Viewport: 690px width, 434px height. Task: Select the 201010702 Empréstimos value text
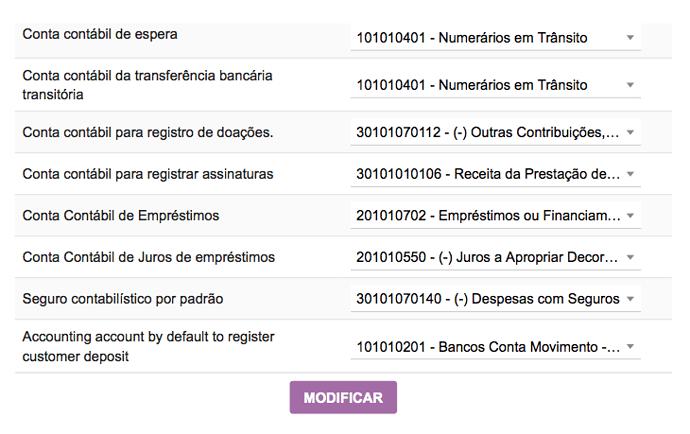(x=488, y=216)
